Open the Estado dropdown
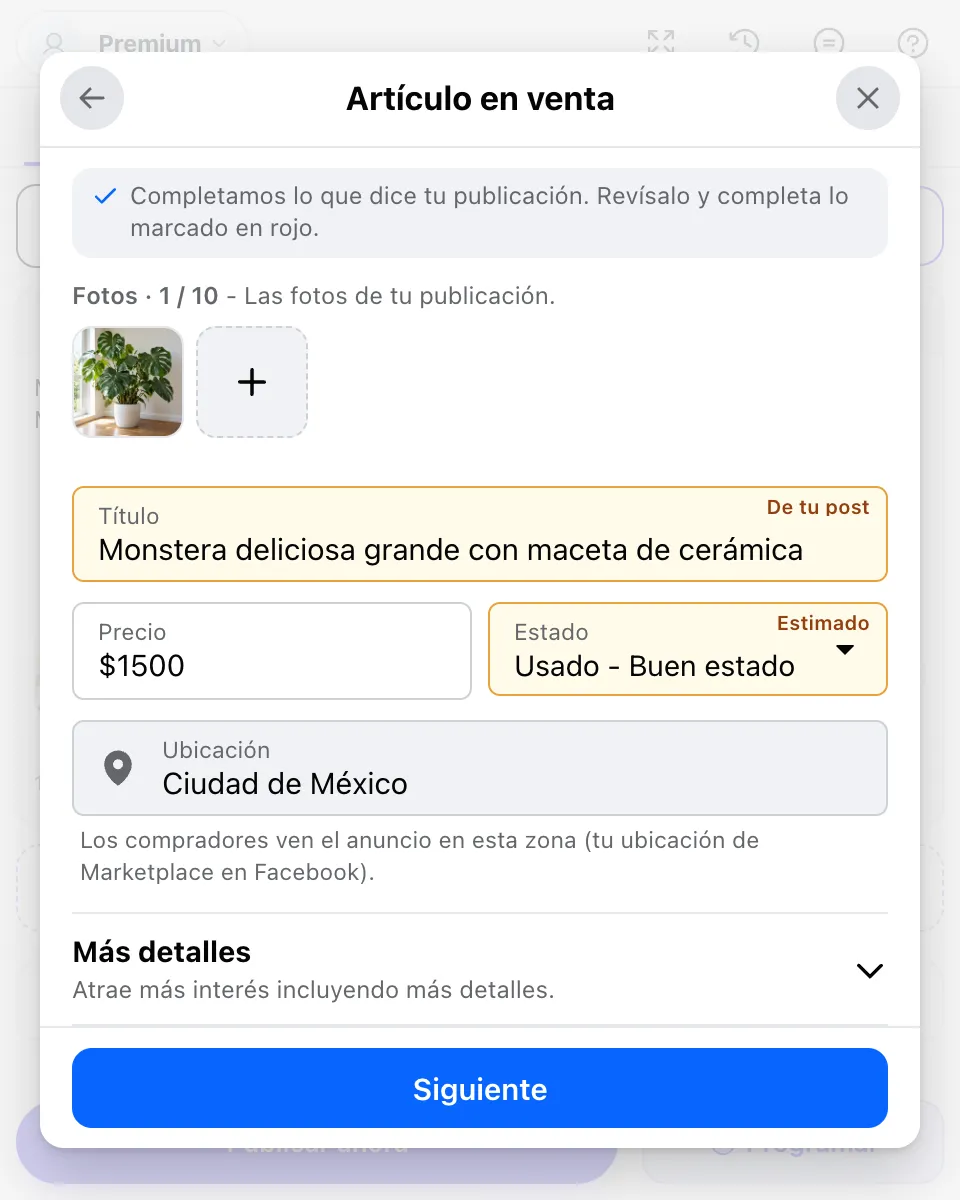The height and width of the screenshot is (1200, 960). point(688,649)
